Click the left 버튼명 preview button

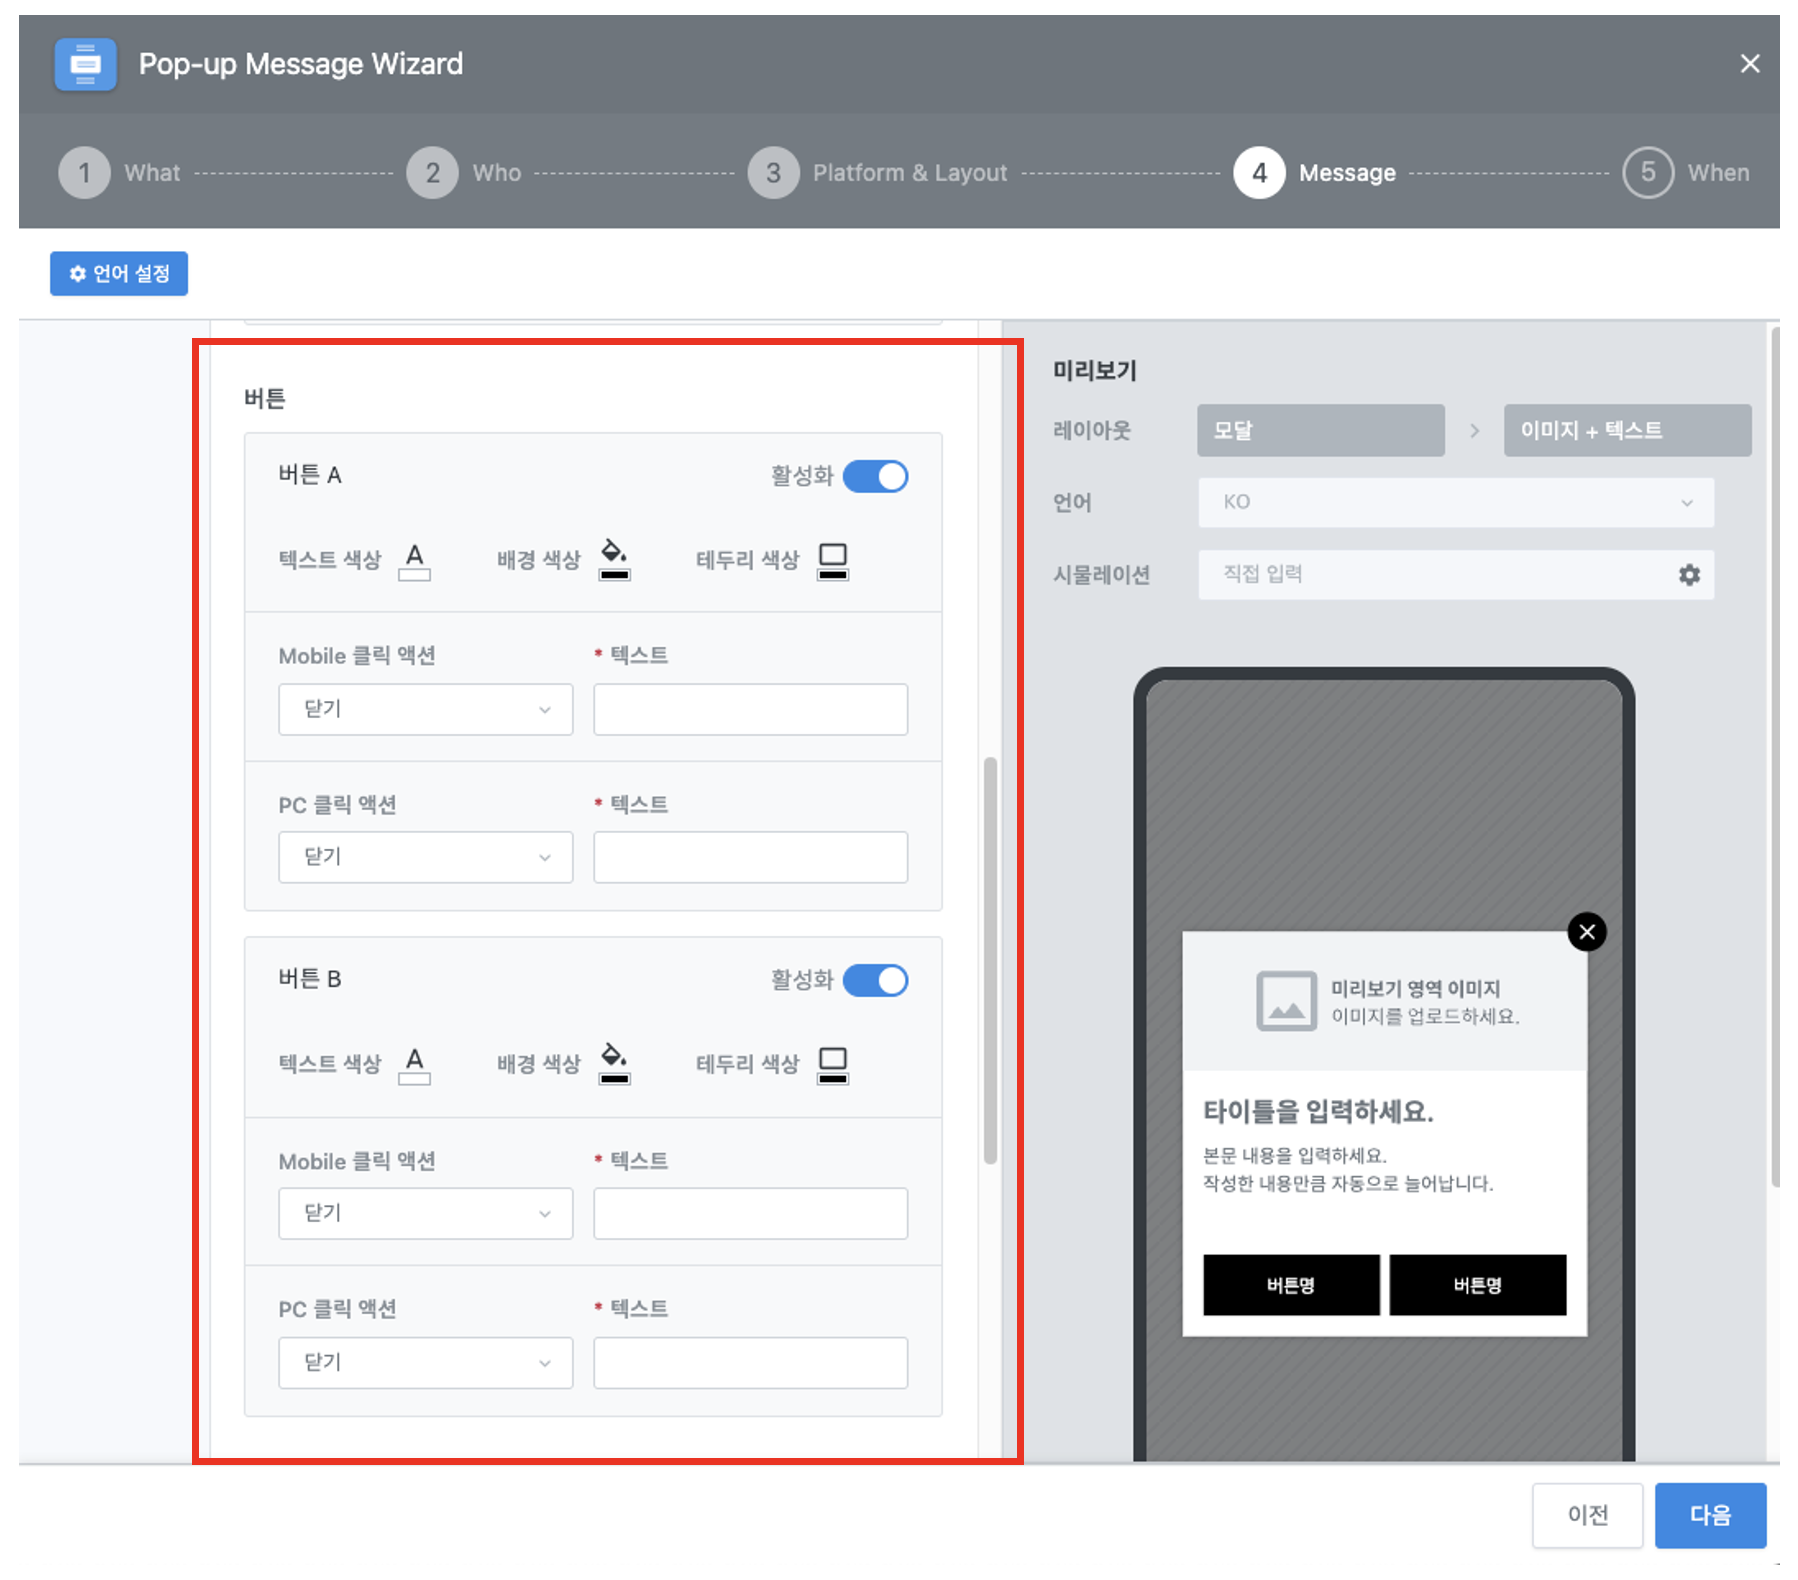1291,1285
